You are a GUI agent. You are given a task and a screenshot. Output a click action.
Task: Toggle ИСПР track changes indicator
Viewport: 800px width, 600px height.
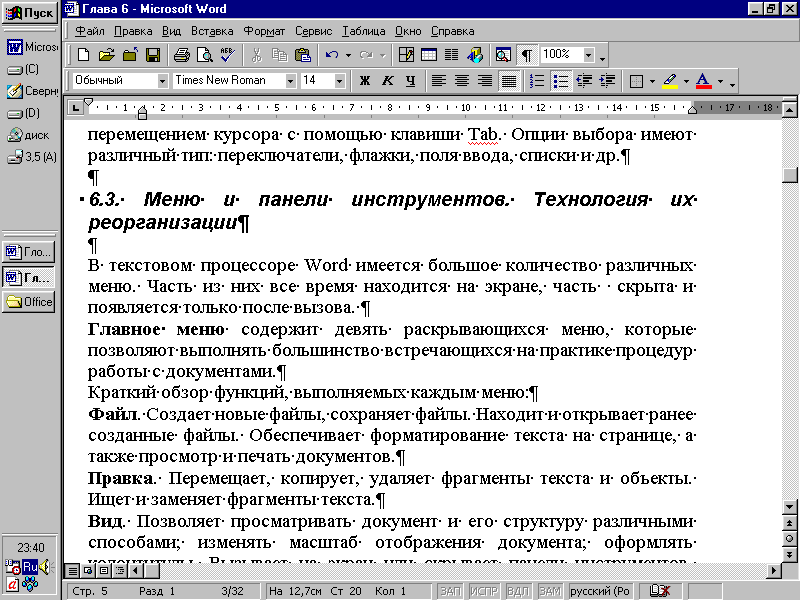[484, 591]
